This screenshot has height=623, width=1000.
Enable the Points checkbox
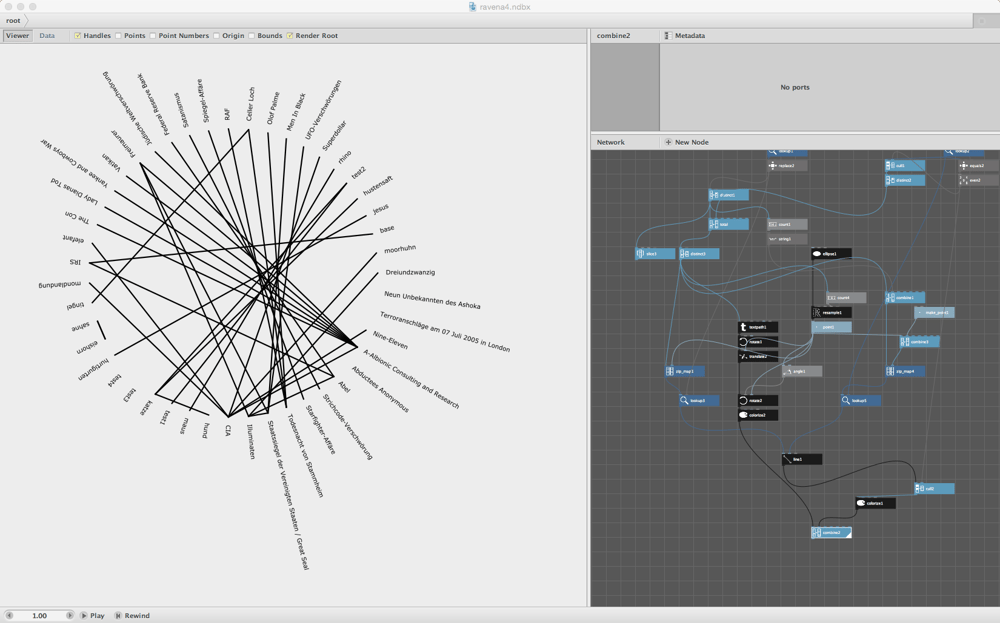coord(119,36)
